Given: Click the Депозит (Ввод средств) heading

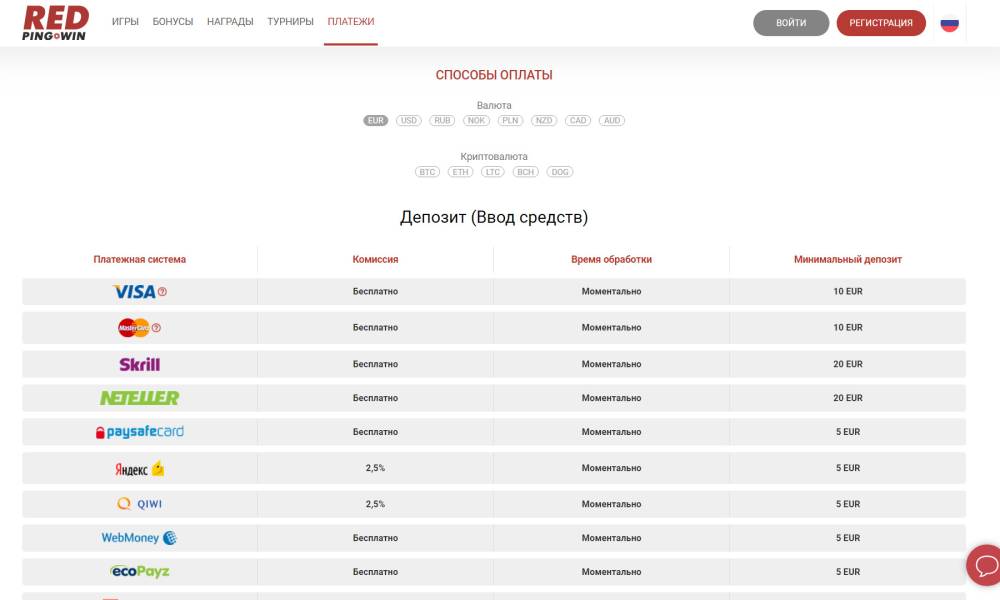Looking at the screenshot, I should pyautogui.click(x=494, y=217).
